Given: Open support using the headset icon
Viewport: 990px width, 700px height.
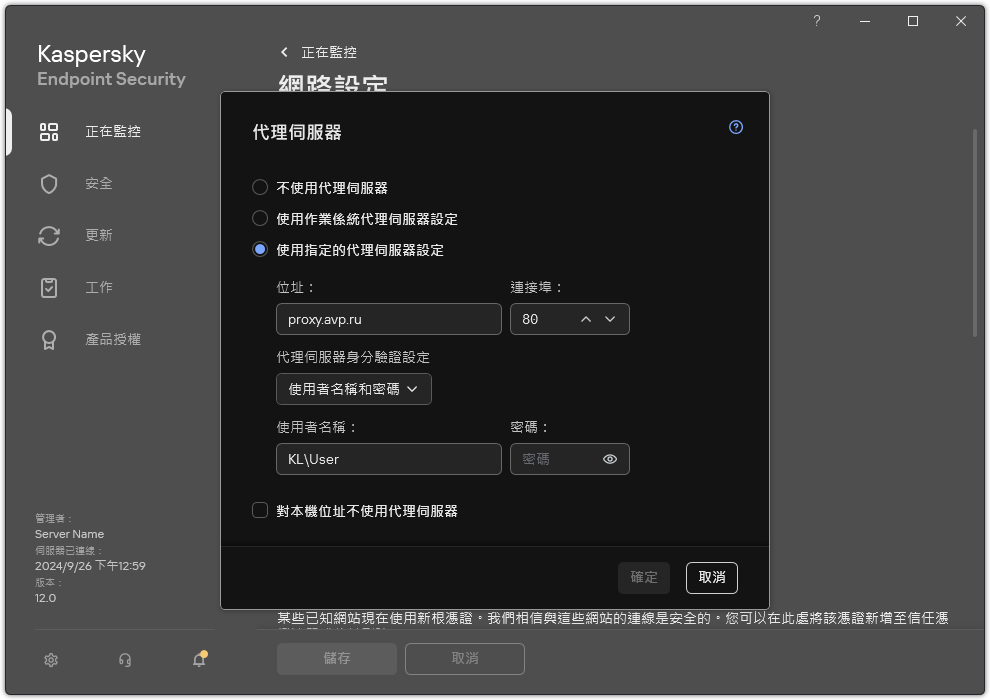Looking at the screenshot, I should [123, 660].
